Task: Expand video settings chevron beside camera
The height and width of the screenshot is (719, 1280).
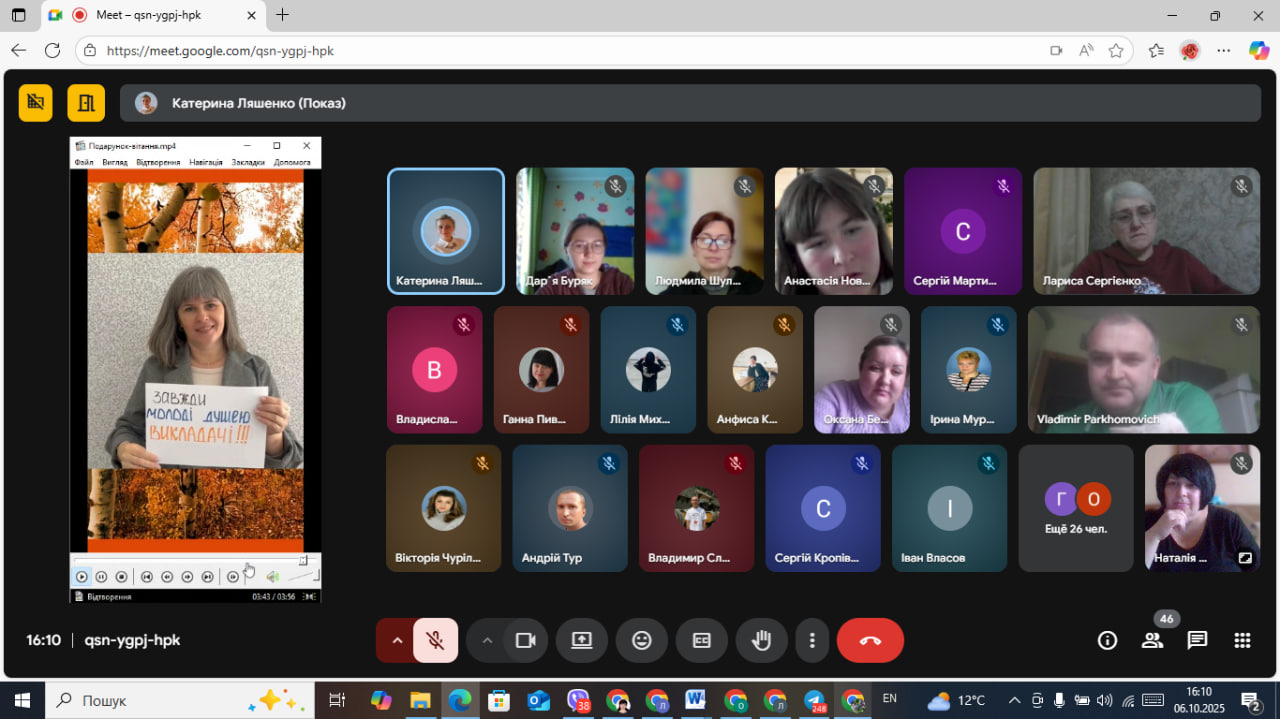Action: (x=487, y=641)
